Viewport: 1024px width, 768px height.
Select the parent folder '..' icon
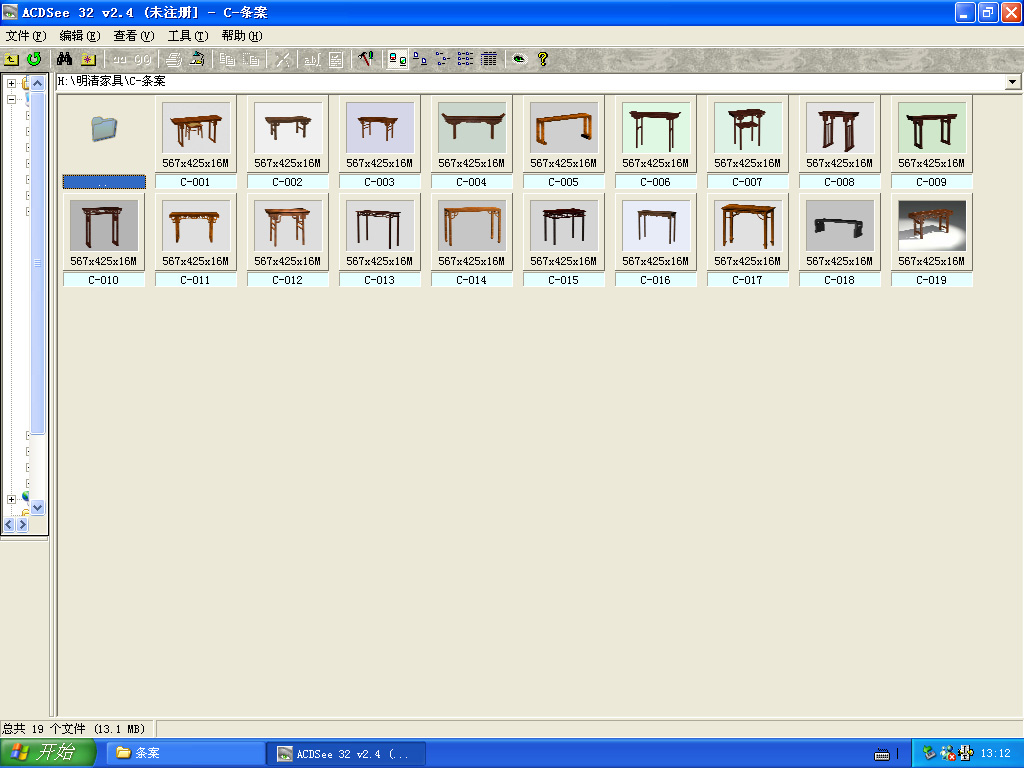(x=104, y=129)
